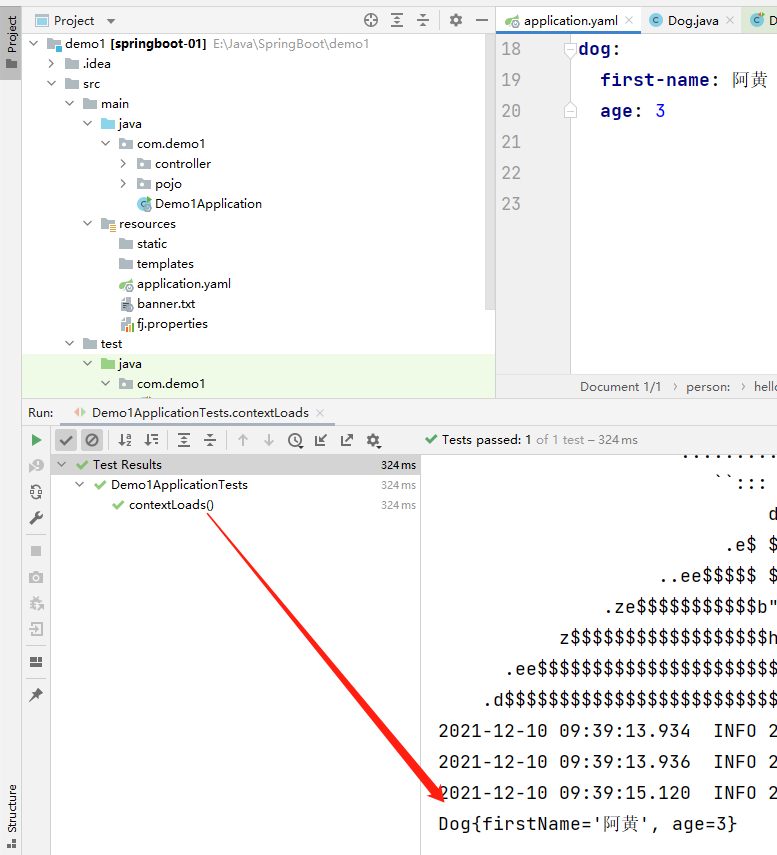Click the stop square button
Screen dimensions: 777x855
click(36, 551)
